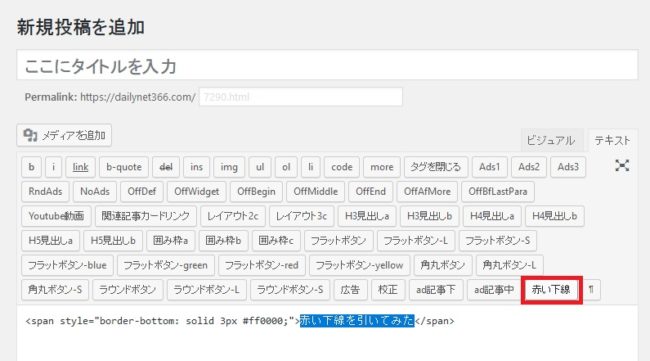Switch to the テキスト tab
The width and height of the screenshot is (650, 361).
click(x=612, y=141)
